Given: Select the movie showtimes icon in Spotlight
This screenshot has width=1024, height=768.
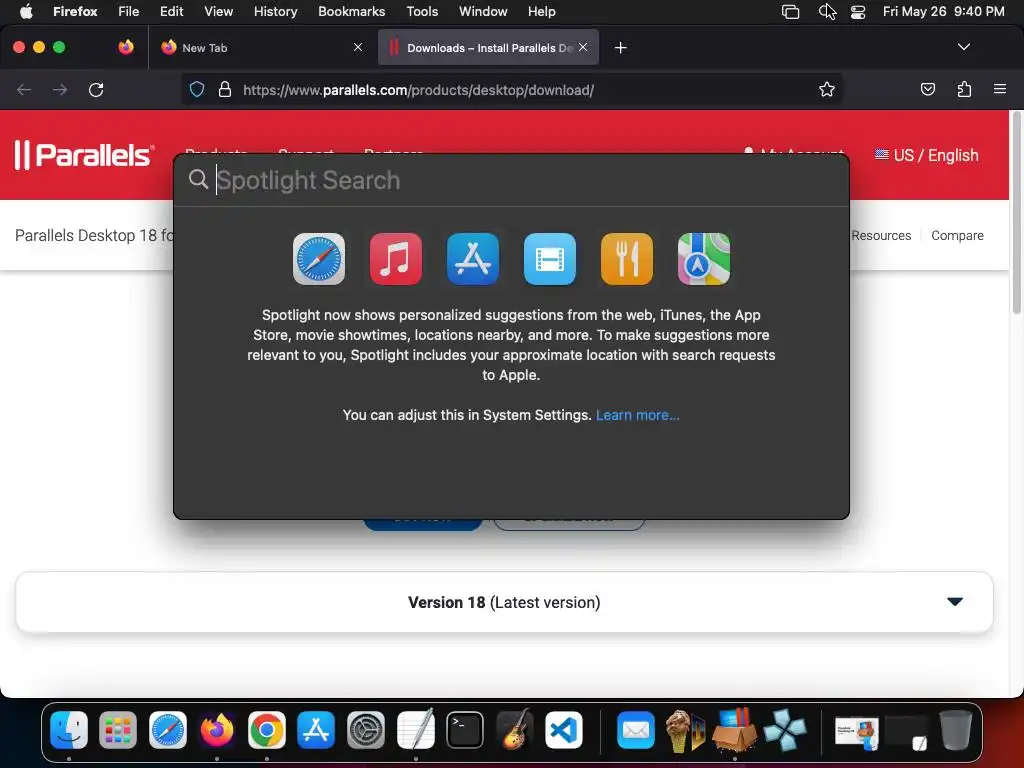Looking at the screenshot, I should 550,259.
